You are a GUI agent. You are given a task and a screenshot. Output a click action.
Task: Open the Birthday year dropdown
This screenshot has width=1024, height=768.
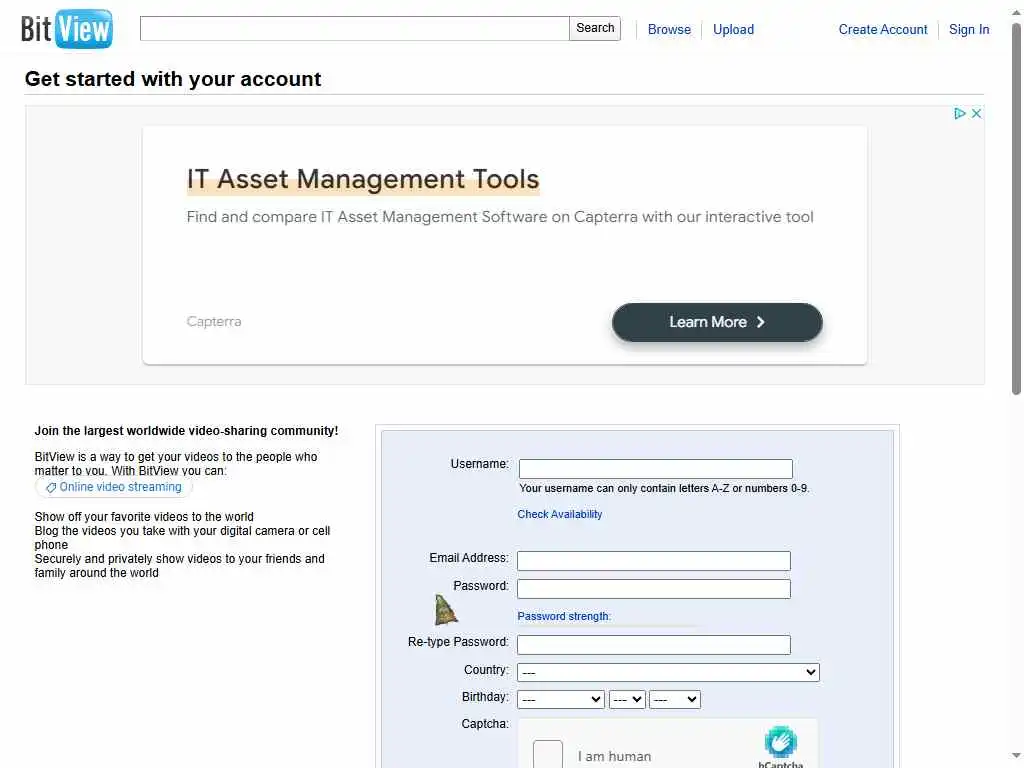click(x=675, y=699)
